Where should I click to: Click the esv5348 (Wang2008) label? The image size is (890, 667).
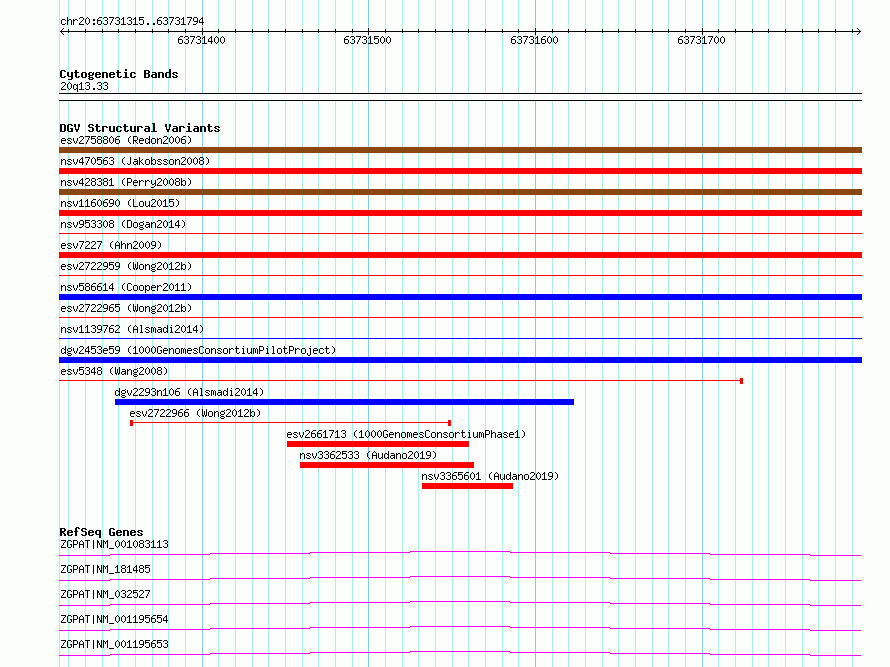(114, 371)
